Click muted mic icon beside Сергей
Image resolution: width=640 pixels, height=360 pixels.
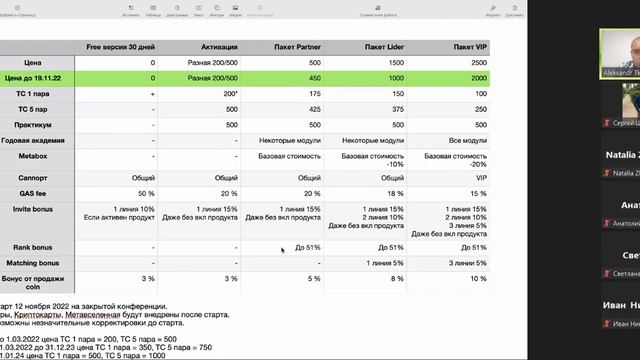coord(607,122)
